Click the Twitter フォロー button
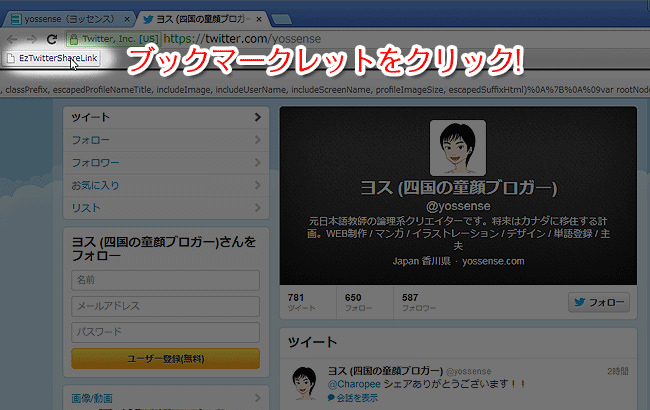Viewport: 650px width, 410px height. pyautogui.click(x=599, y=302)
